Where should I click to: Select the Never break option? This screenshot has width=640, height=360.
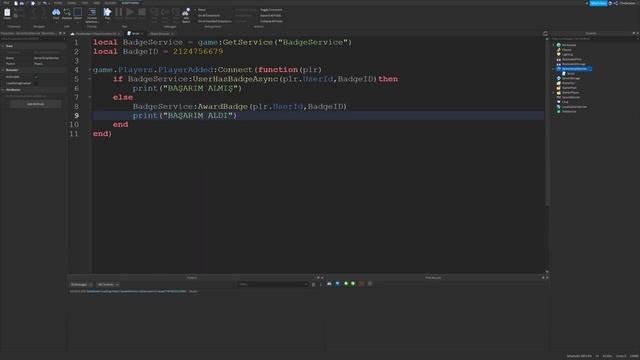click(x=202, y=10)
